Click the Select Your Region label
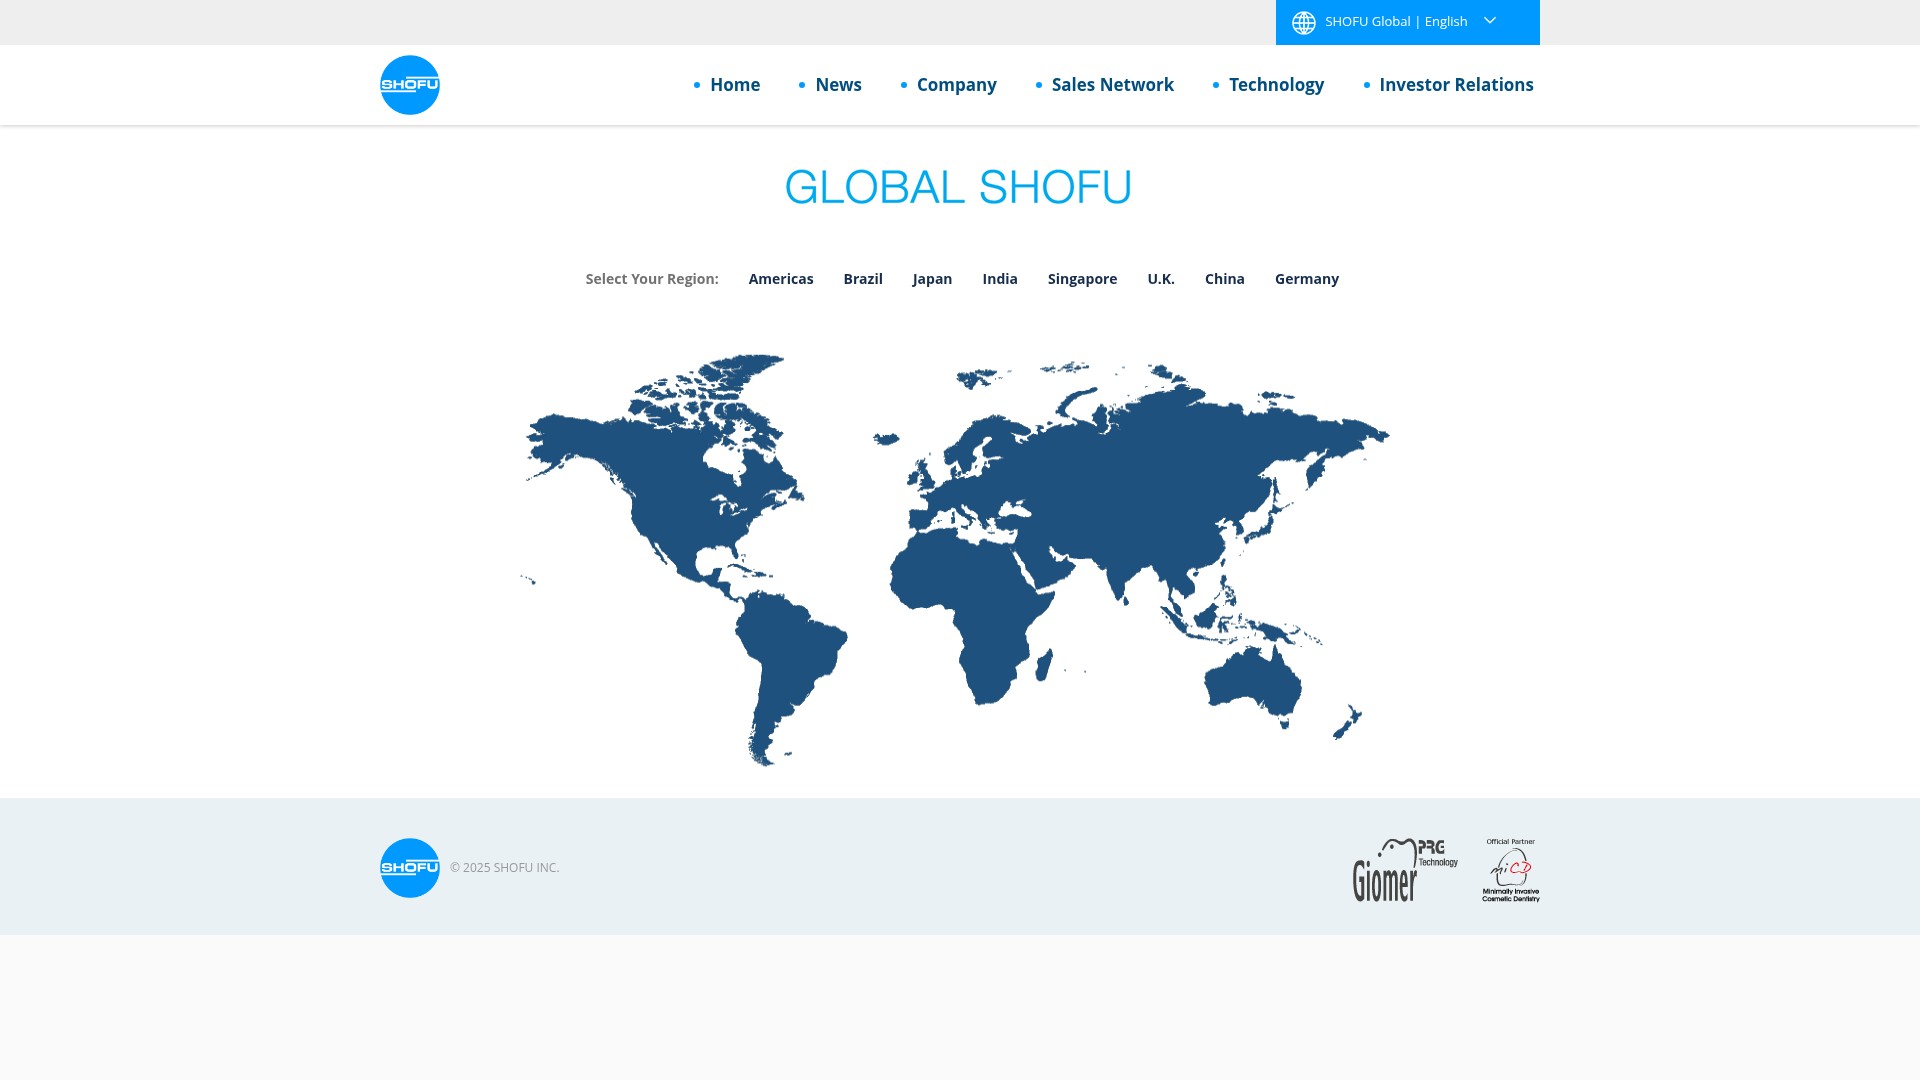The image size is (1920, 1080). [x=652, y=279]
